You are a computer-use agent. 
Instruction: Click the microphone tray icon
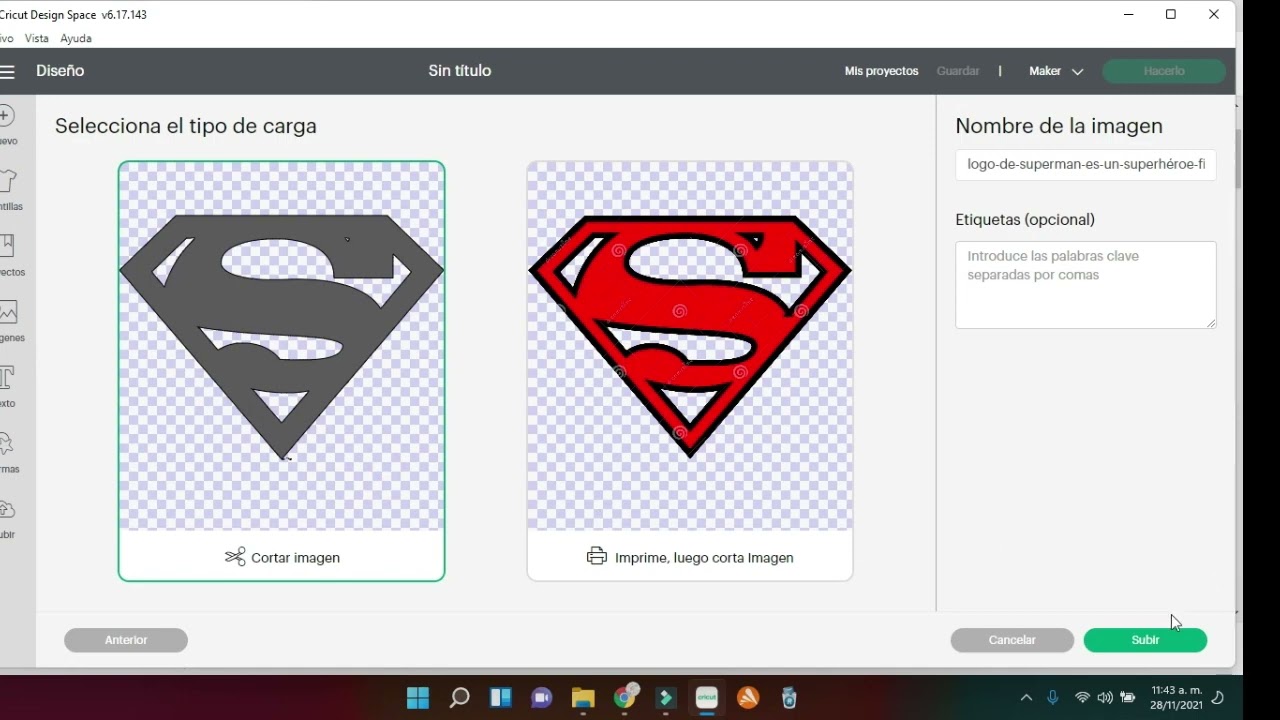click(x=1053, y=698)
